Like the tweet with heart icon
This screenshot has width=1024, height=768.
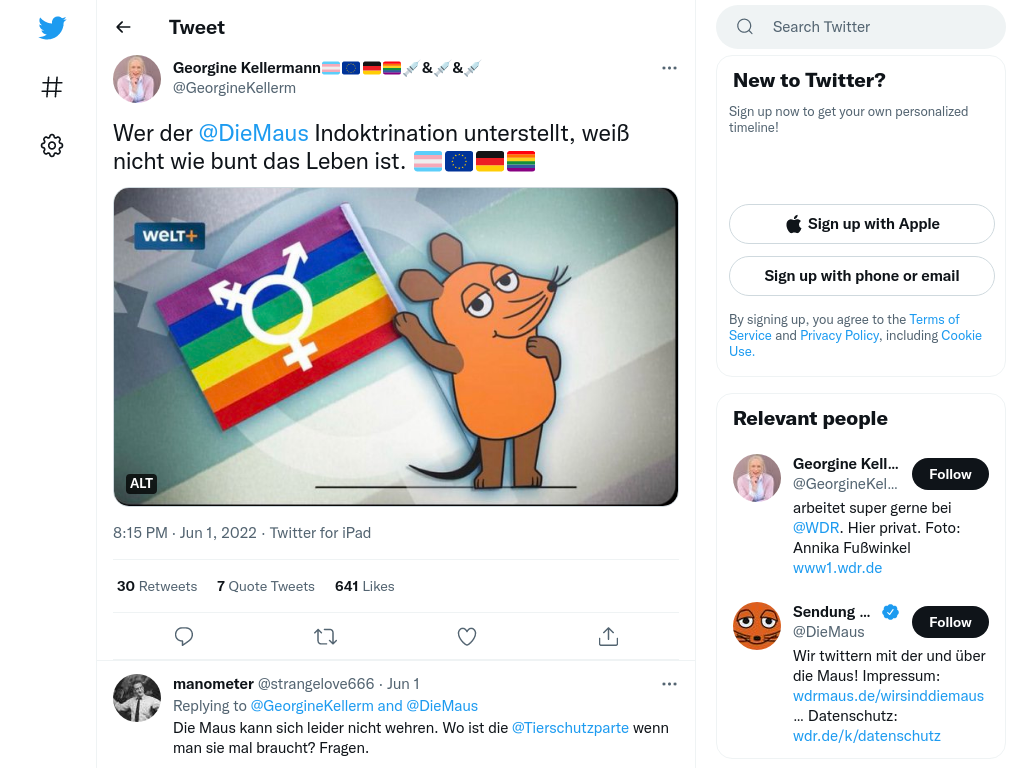click(x=467, y=636)
